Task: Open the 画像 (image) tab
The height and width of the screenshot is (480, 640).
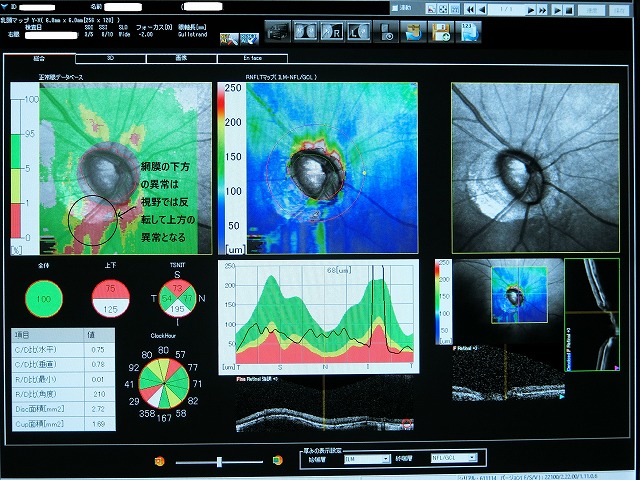Action: click(x=181, y=59)
